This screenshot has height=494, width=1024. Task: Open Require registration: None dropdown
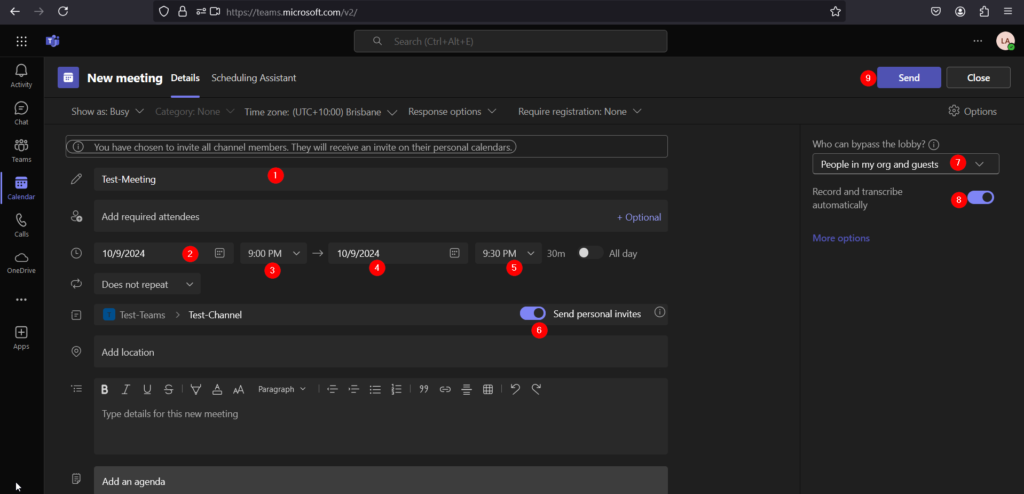(580, 112)
